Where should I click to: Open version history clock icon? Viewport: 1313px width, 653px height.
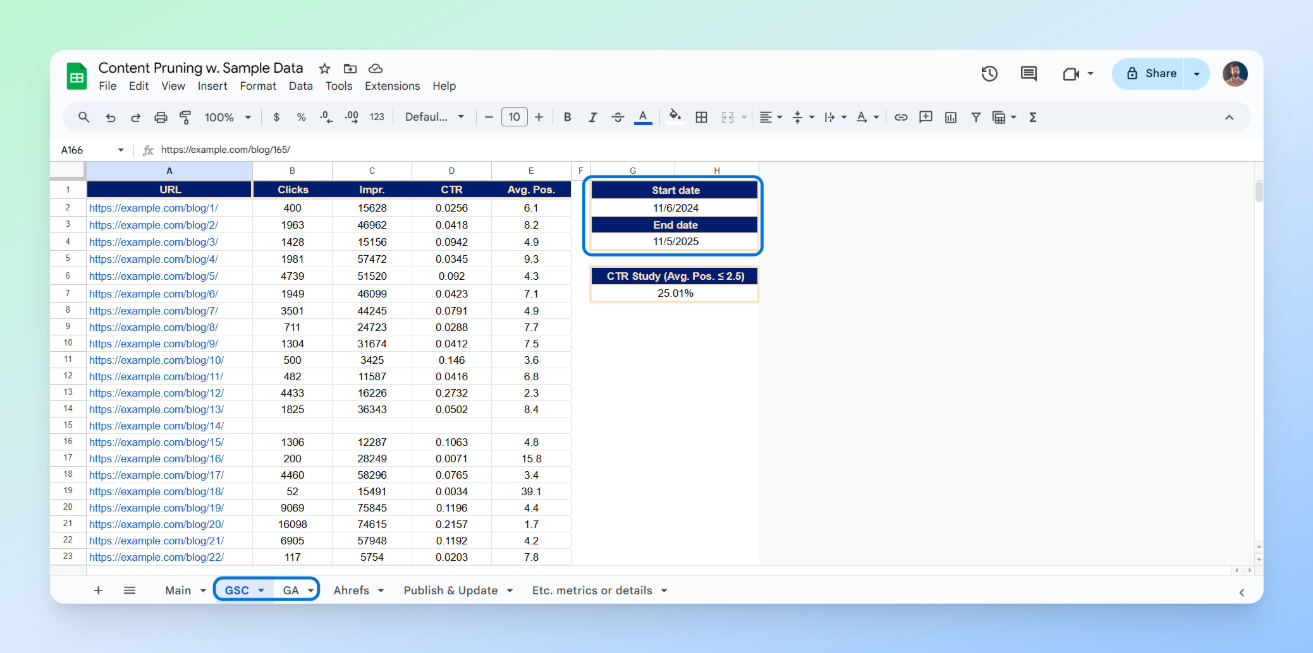click(989, 73)
